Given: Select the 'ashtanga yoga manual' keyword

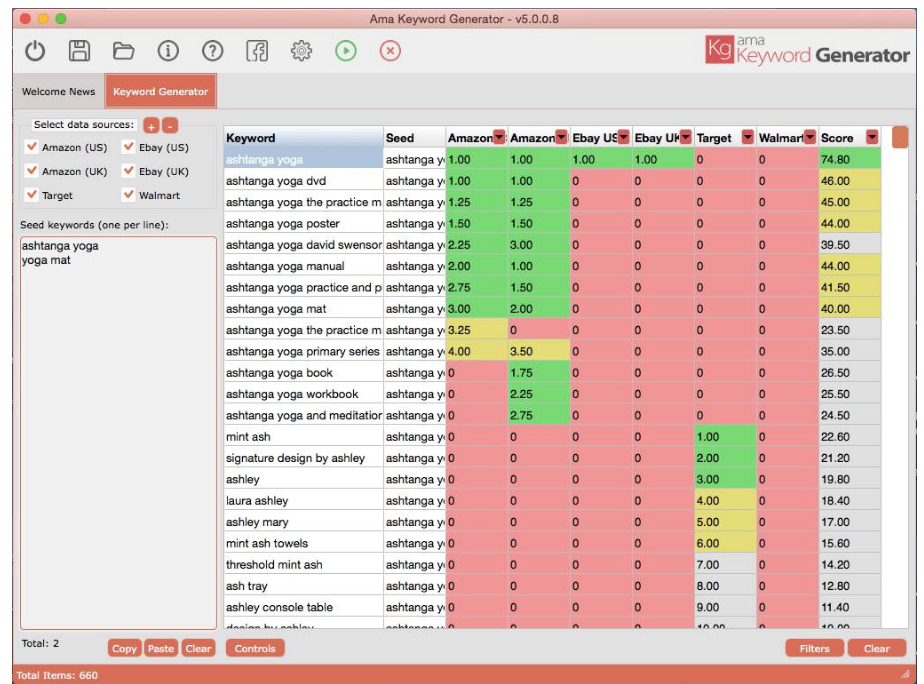Looking at the screenshot, I should (x=303, y=266).
